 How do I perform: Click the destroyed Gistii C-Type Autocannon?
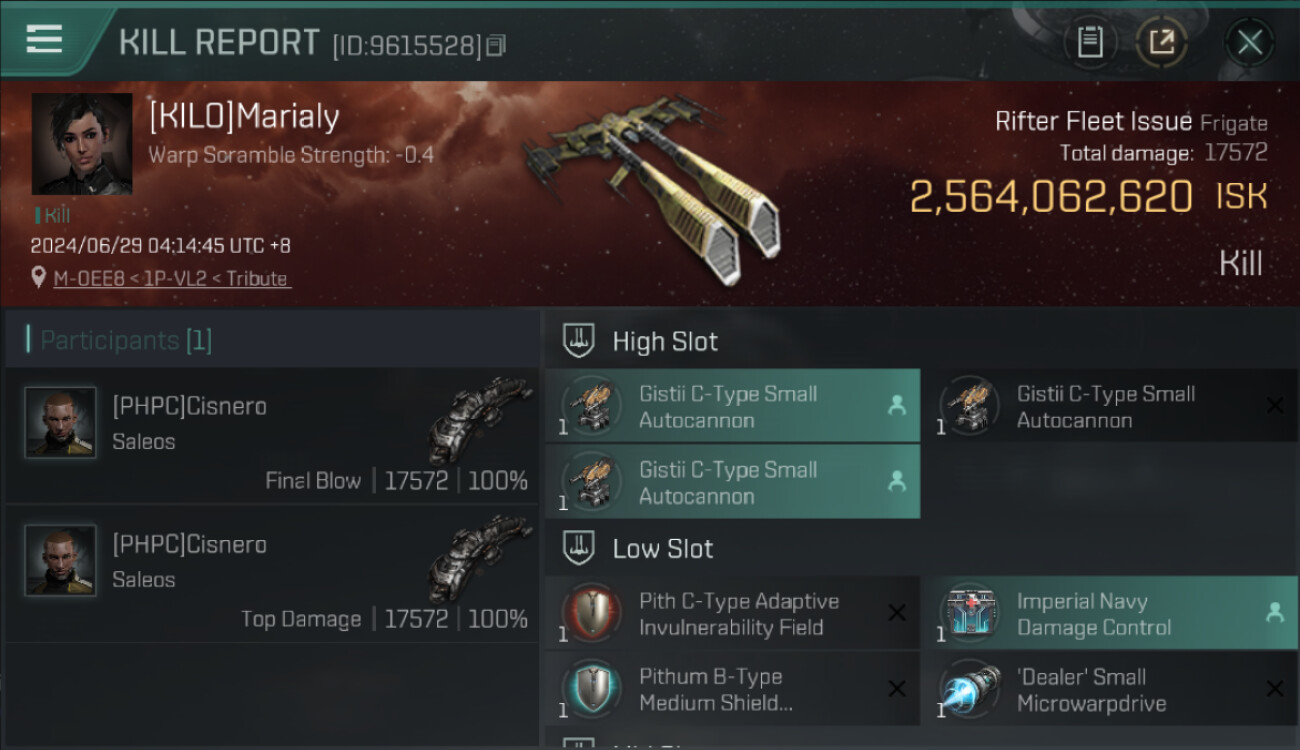click(1108, 407)
